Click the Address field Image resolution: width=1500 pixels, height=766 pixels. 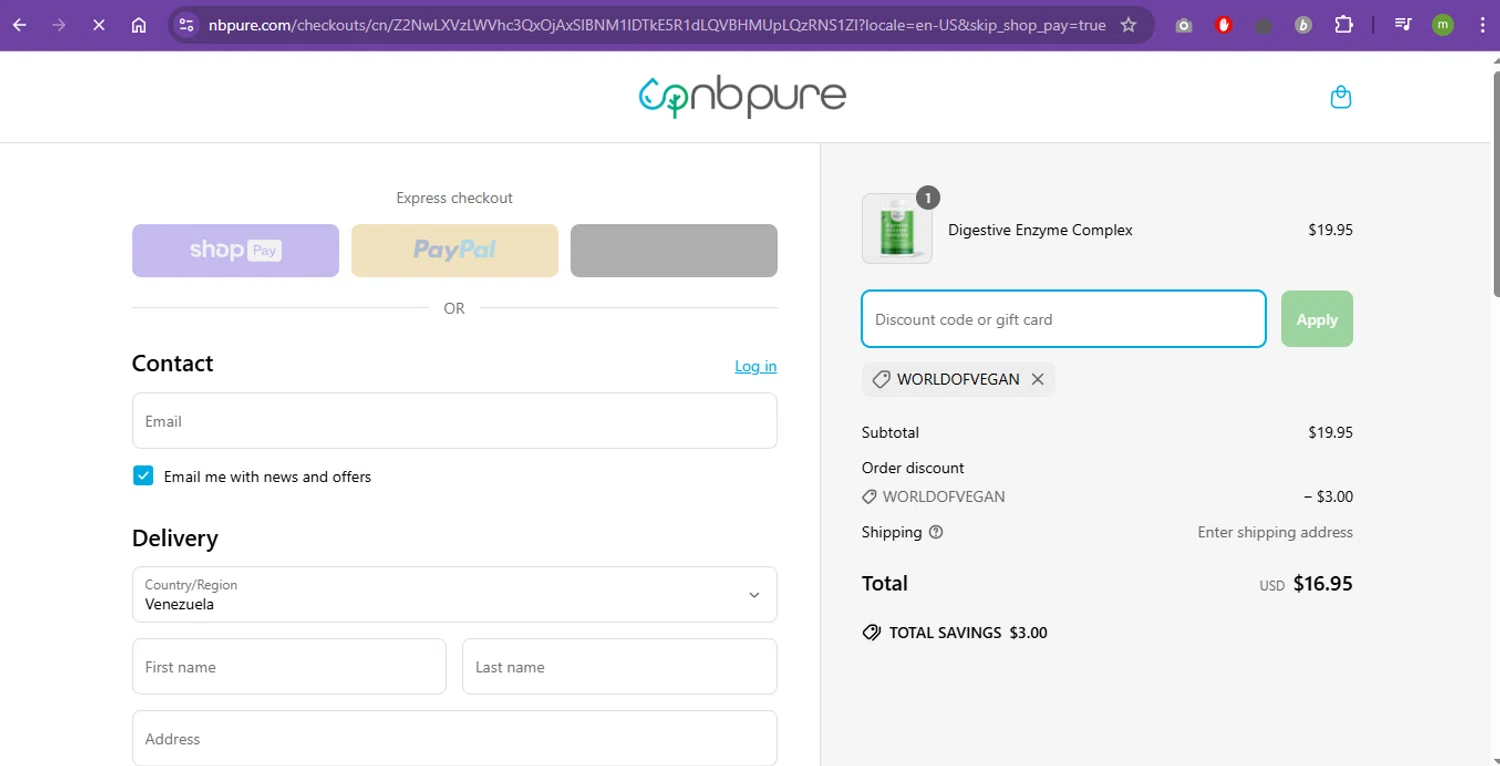(454, 738)
